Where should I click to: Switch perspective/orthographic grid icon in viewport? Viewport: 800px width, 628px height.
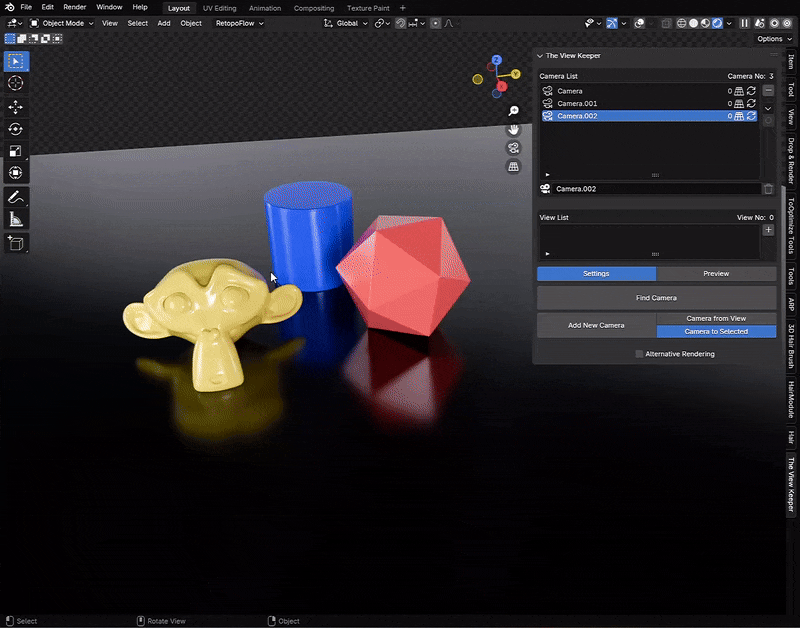(x=513, y=166)
